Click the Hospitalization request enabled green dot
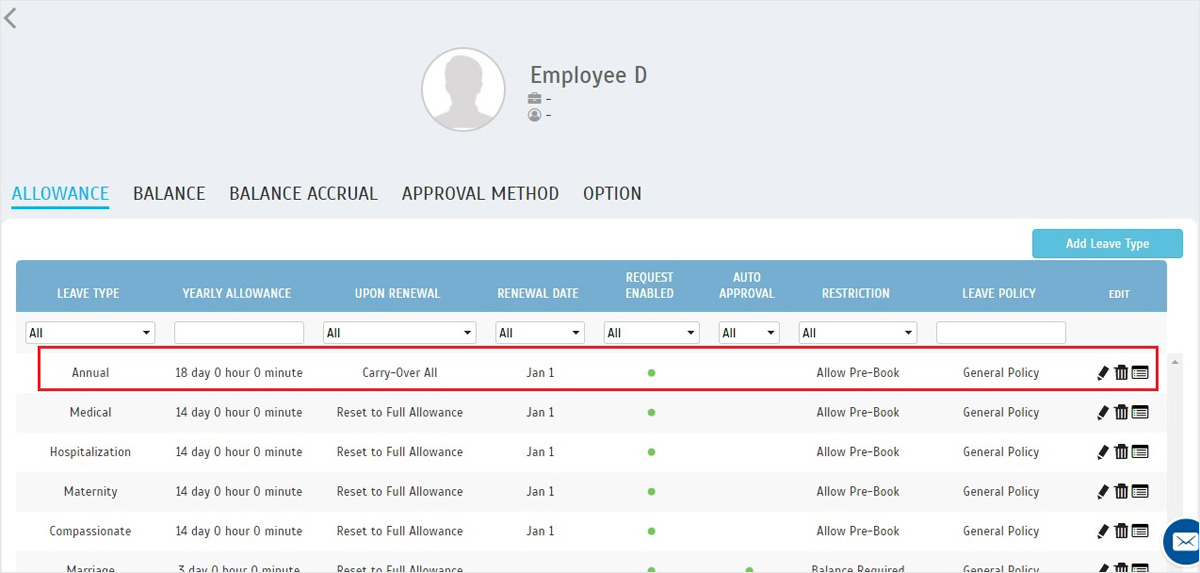1200x573 pixels. tap(651, 452)
